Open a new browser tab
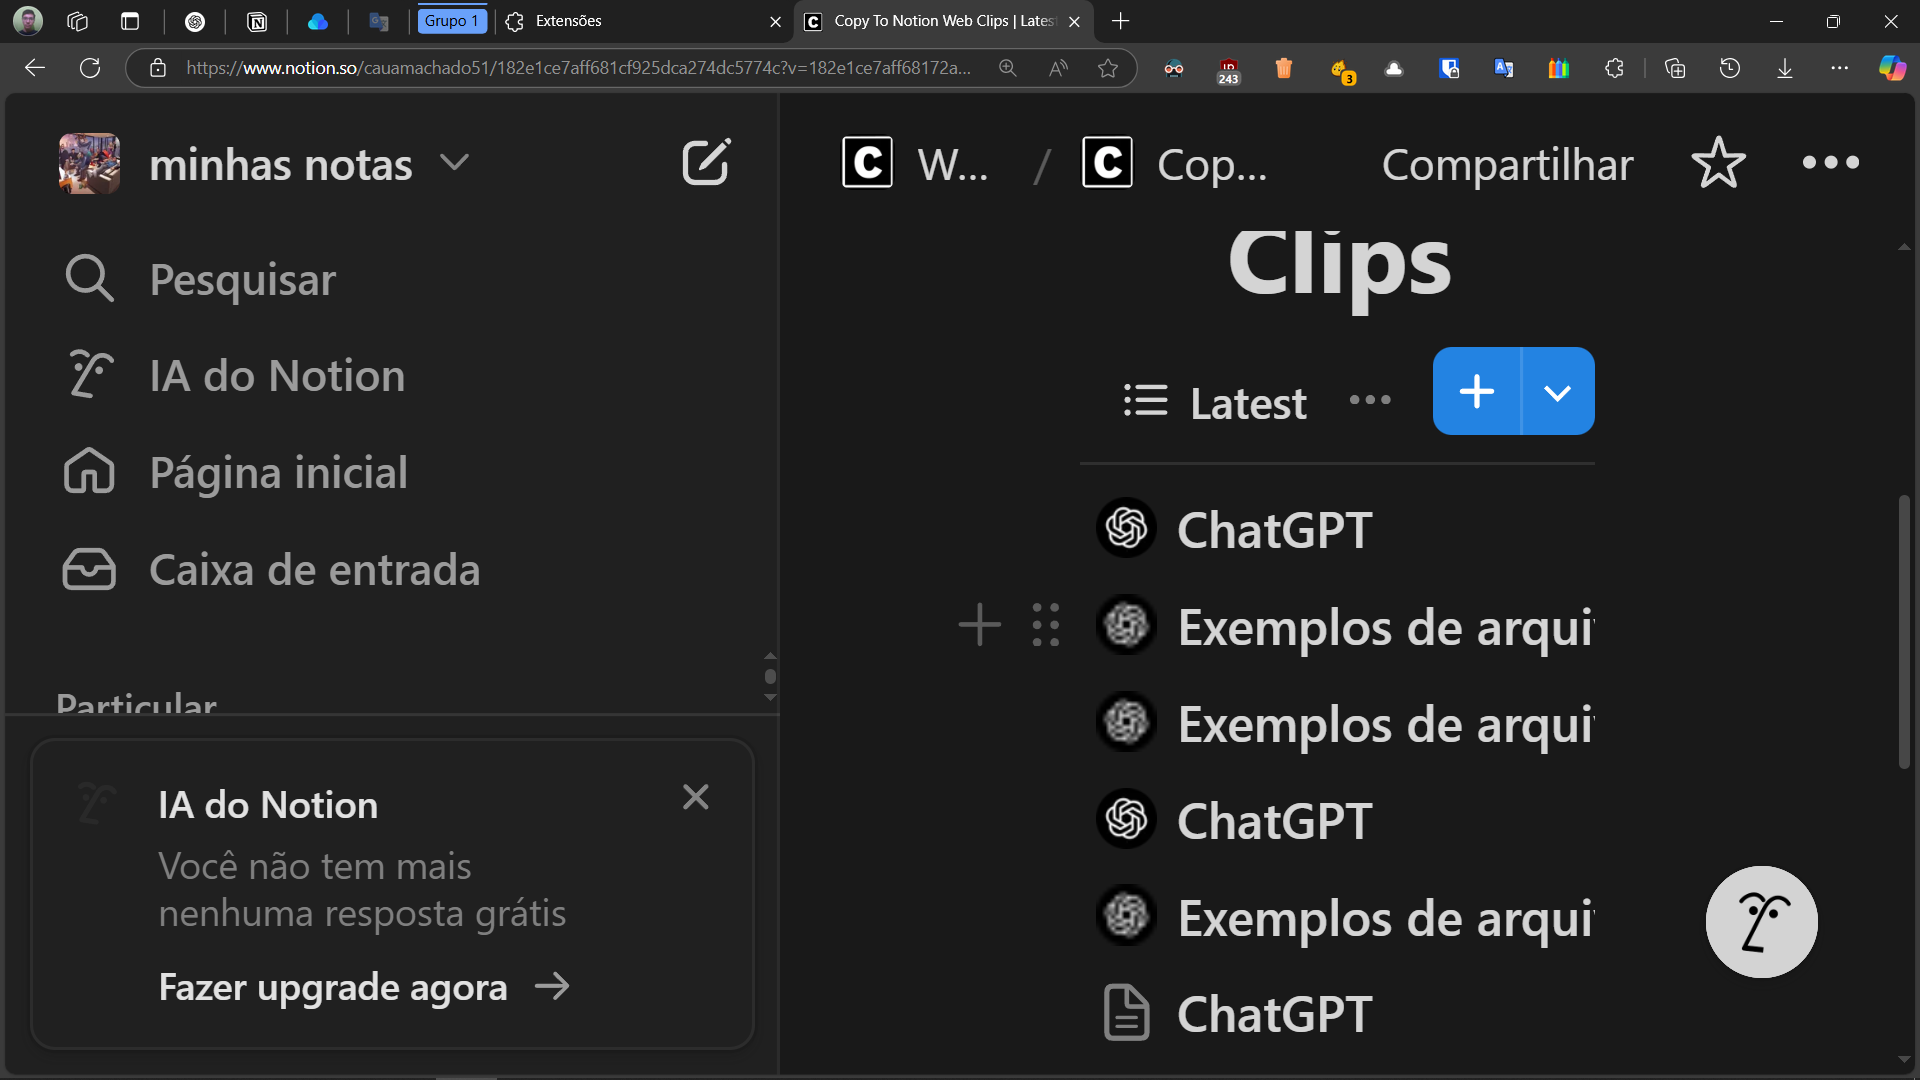The height and width of the screenshot is (1080, 1920). tap(1120, 21)
